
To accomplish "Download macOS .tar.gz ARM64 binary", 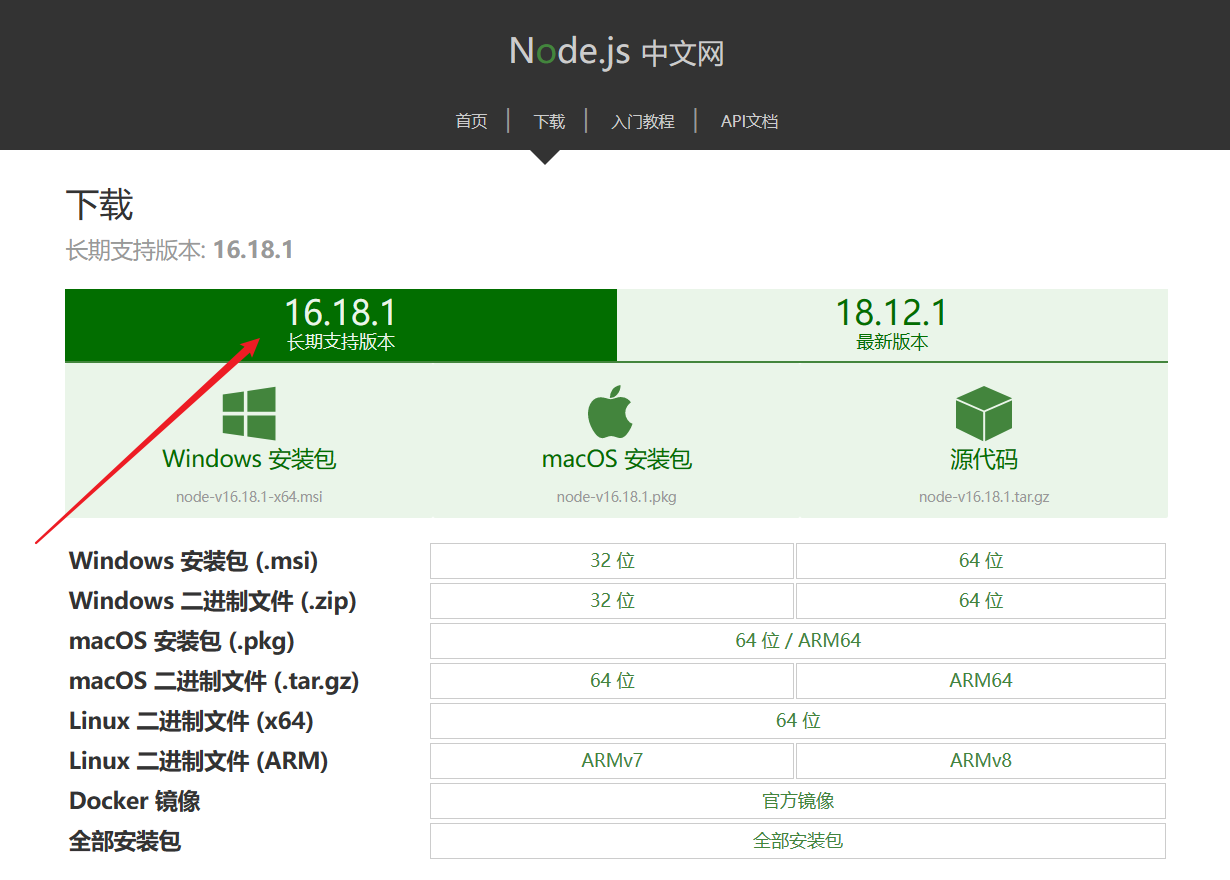I will point(981,681).
